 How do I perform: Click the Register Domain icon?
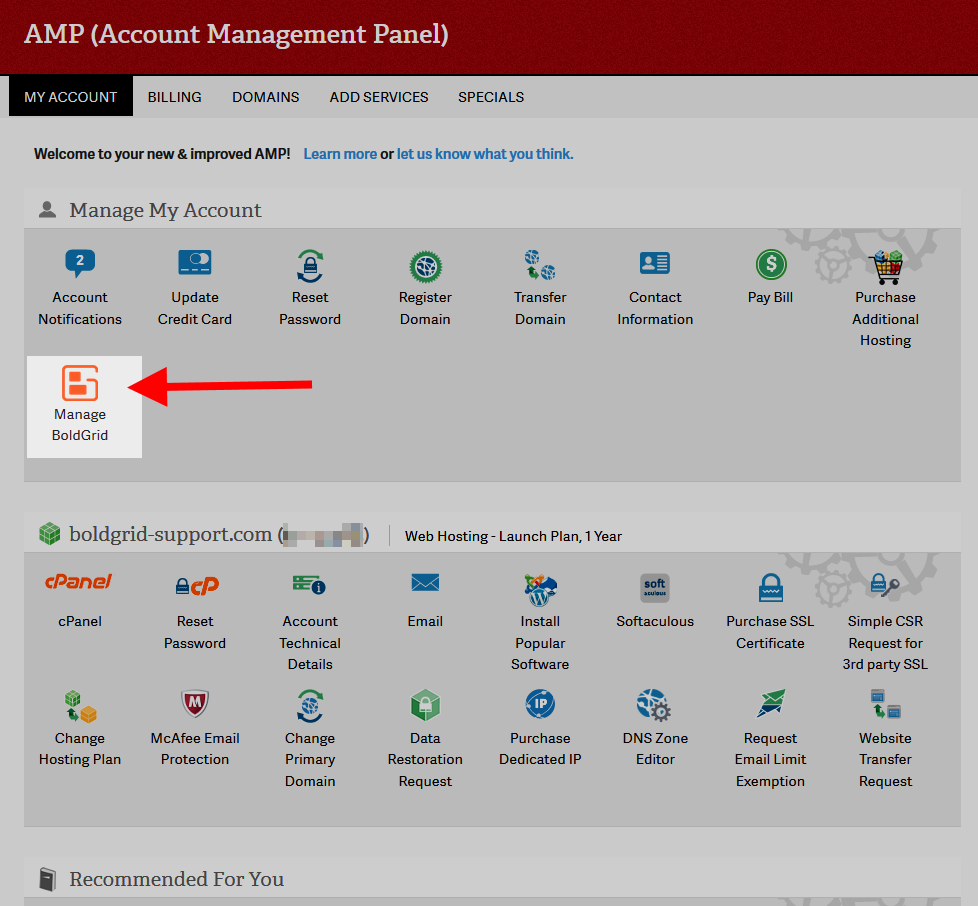[x=425, y=266]
